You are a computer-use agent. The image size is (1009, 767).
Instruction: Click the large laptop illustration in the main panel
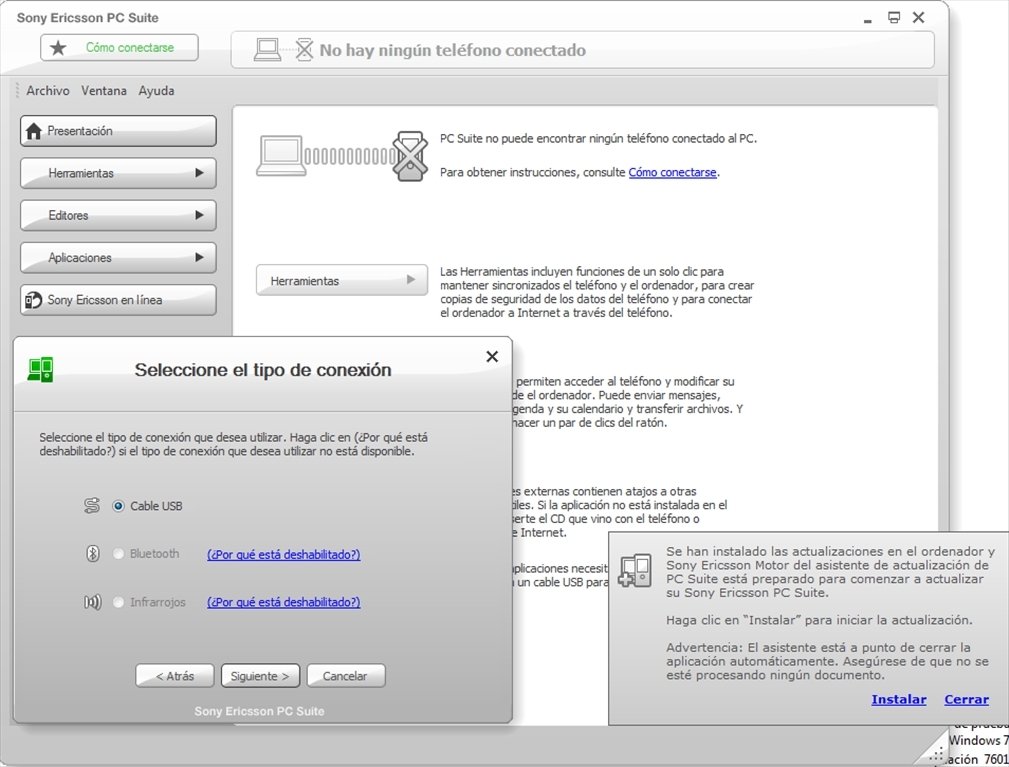coord(281,155)
